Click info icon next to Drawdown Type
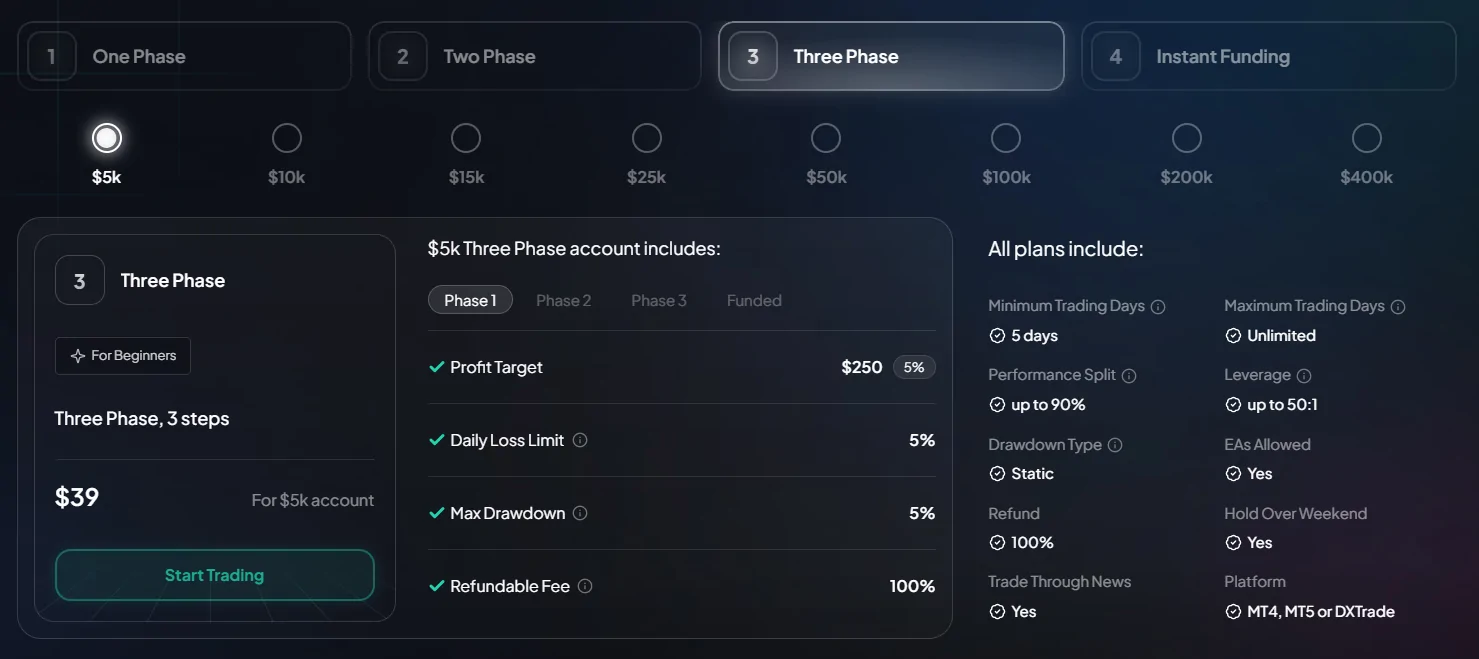Image resolution: width=1479 pixels, height=659 pixels. (1115, 445)
